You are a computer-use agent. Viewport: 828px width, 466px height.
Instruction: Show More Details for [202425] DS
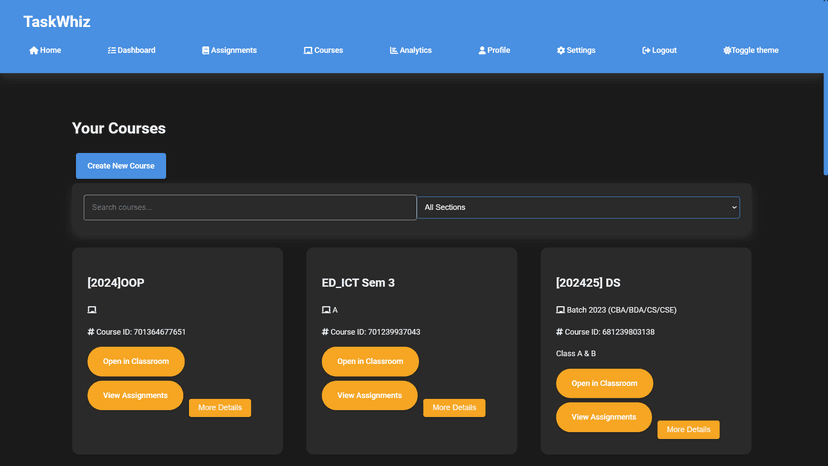pyautogui.click(x=688, y=430)
